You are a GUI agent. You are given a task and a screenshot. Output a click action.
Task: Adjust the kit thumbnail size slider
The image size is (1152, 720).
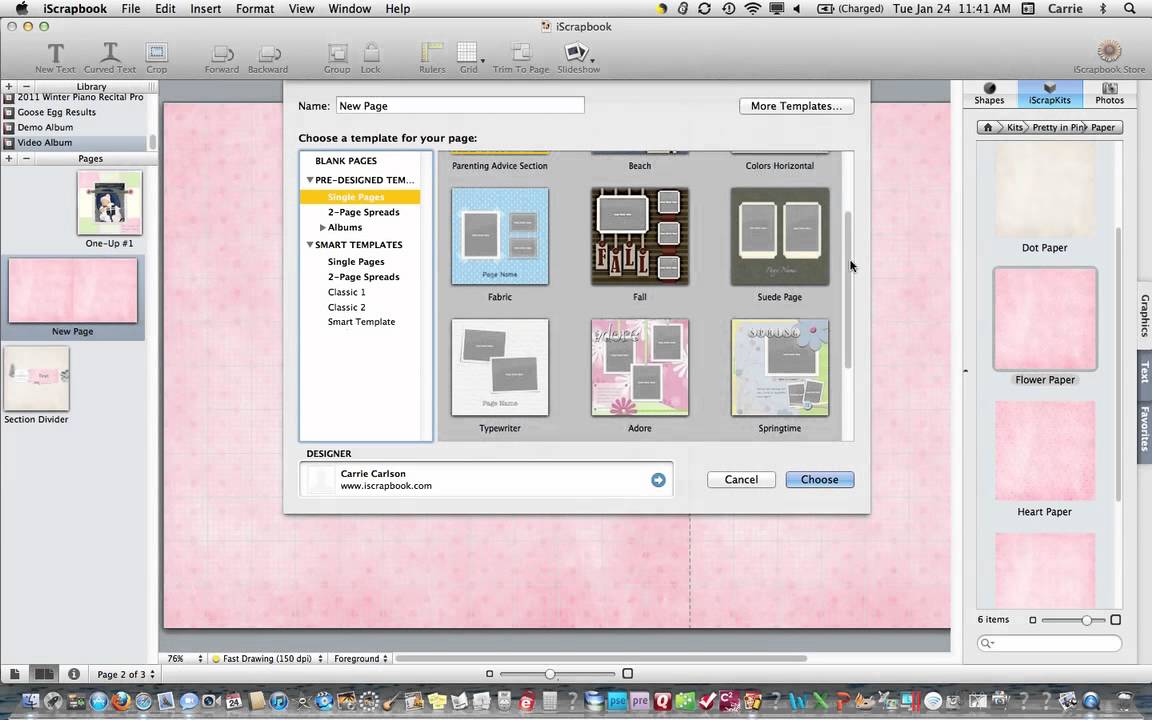coord(1086,620)
